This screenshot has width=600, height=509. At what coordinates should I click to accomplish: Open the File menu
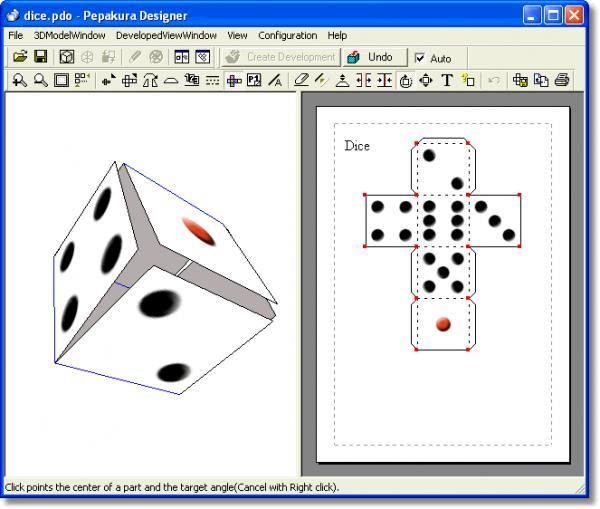coord(16,35)
